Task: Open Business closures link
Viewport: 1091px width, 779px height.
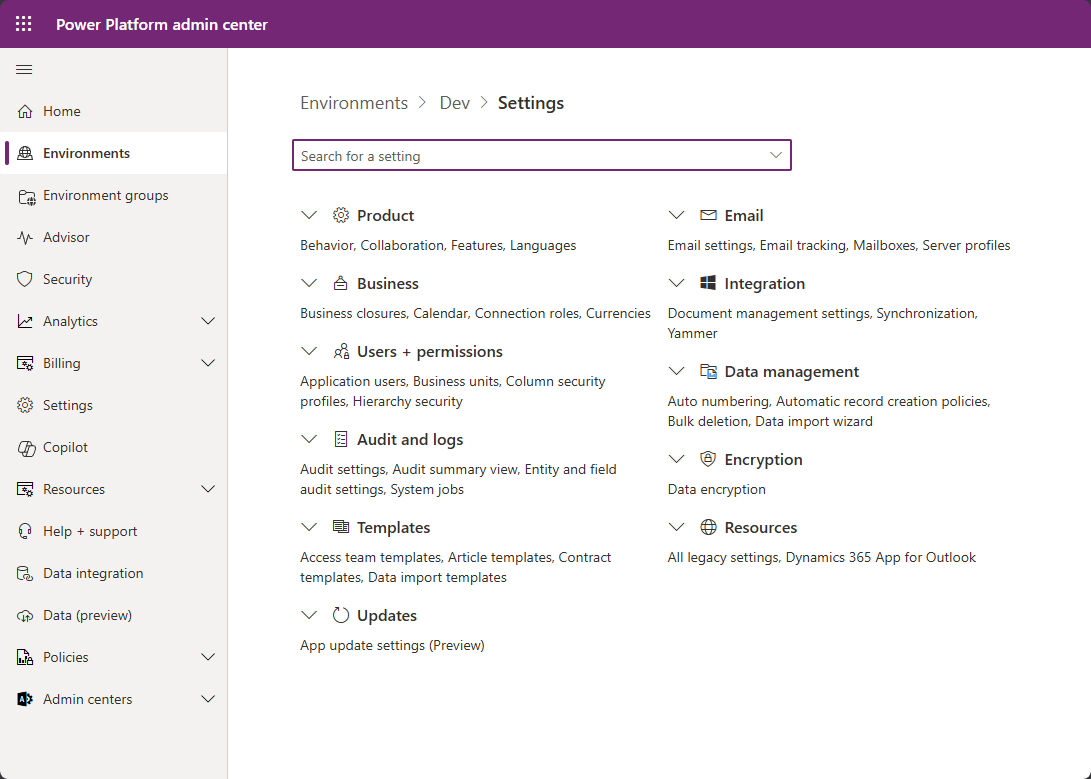Action: (x=353, y=314)
